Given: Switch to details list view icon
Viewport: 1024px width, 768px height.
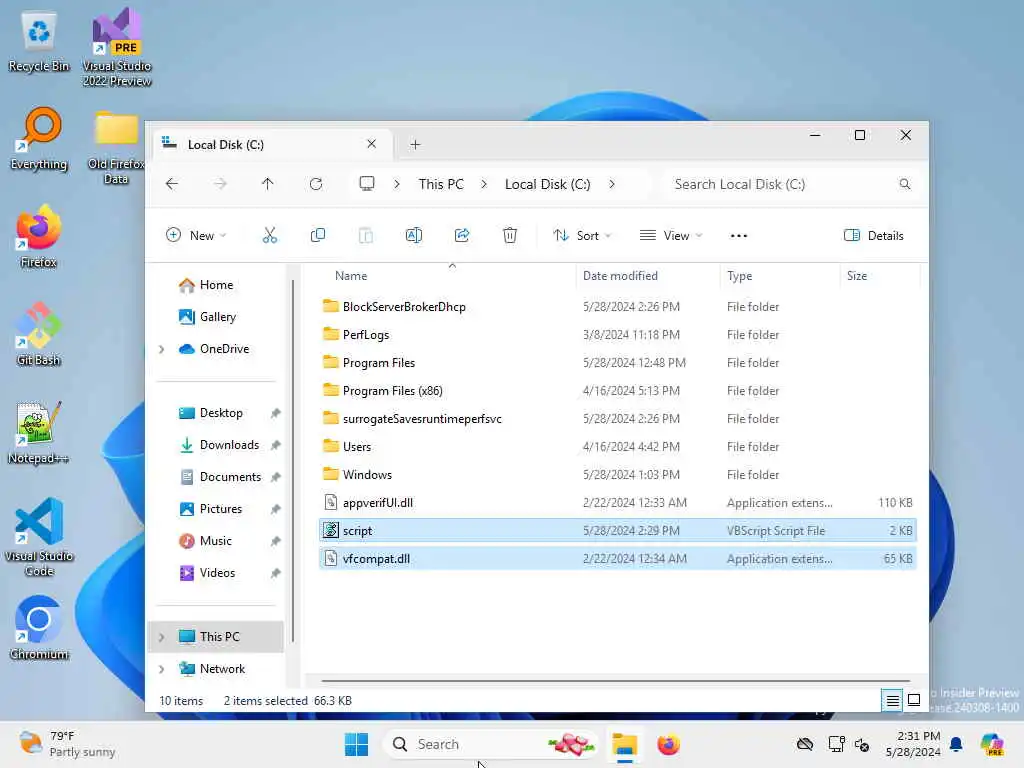Looking at the screenshot, I should click(892, 701).
